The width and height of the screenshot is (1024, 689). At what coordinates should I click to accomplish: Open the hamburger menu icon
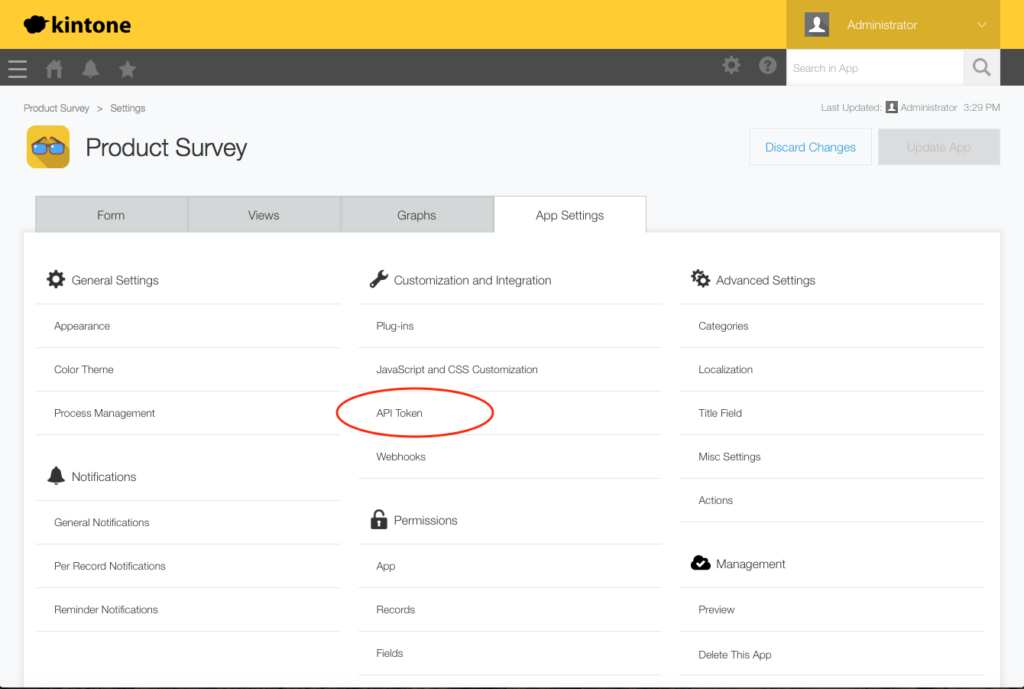point(17,69)
